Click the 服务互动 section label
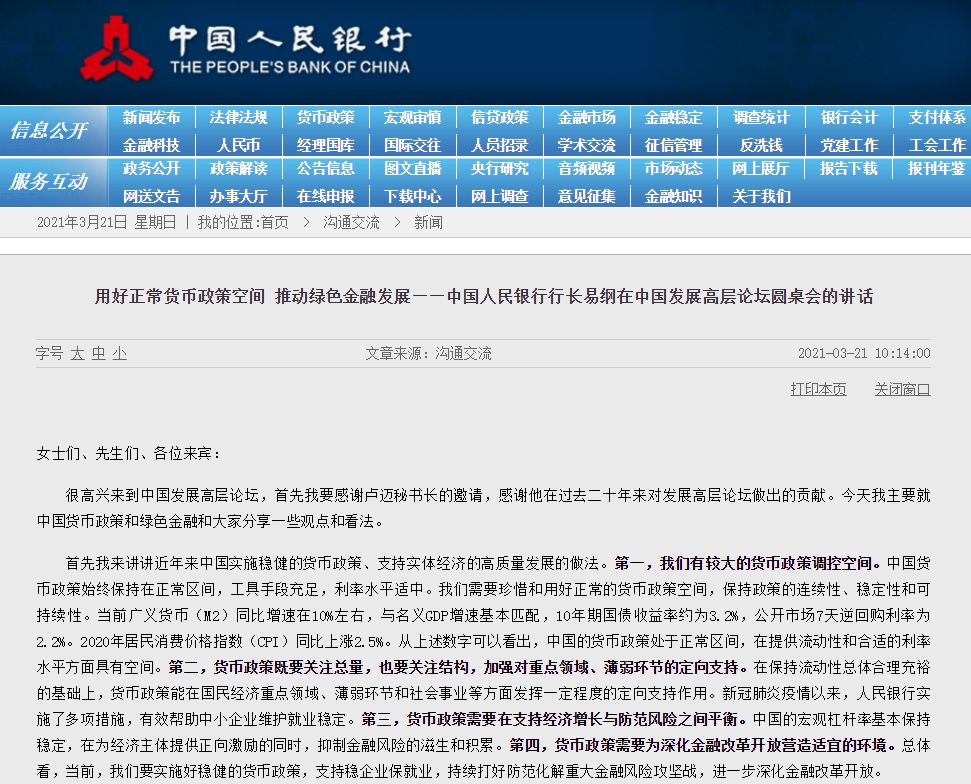This screenshot has width=971, height=784. pyautogui.click(x=49, y=181)
